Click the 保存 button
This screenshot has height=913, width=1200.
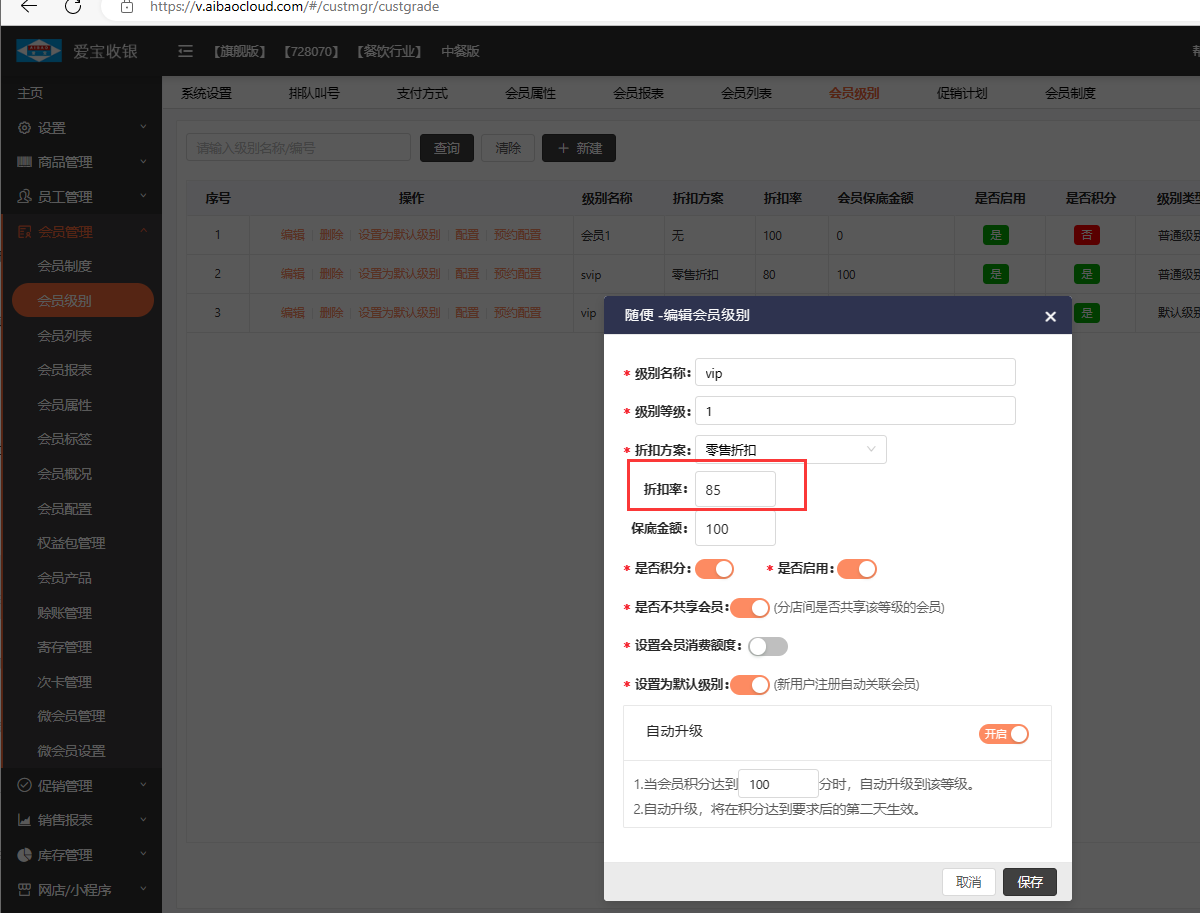1029,882
